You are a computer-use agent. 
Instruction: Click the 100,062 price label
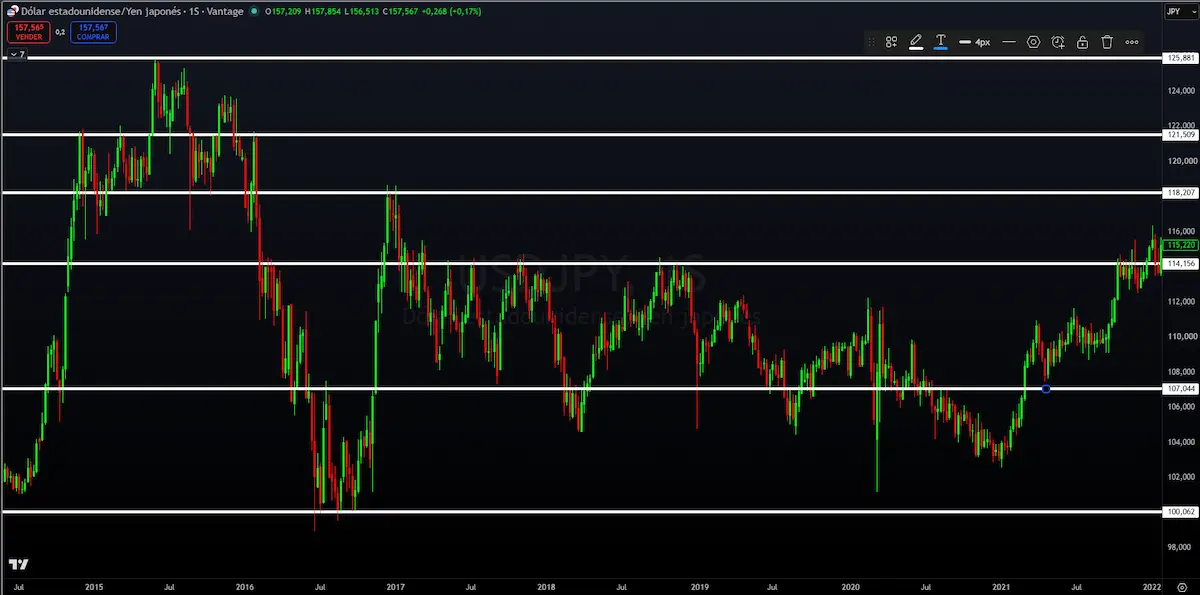click(x=1181, y=511)
